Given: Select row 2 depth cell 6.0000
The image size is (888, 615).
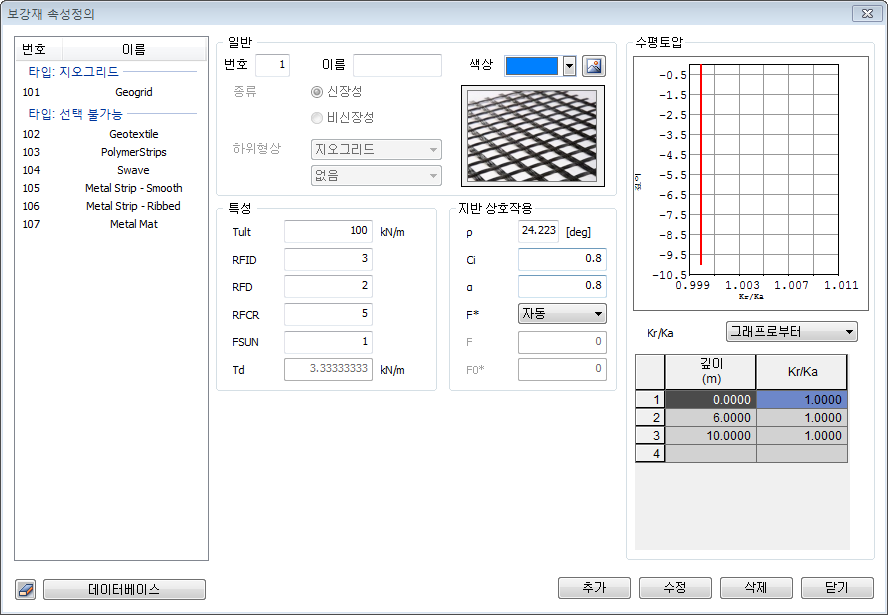Looking at the screenshot, I should (711, 418).
